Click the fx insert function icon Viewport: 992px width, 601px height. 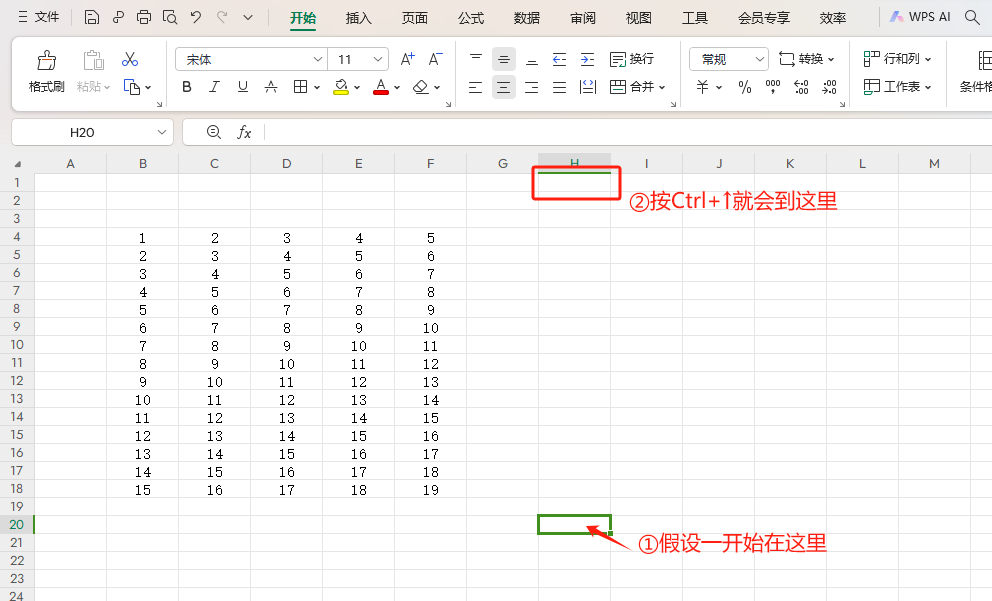[x=244, y=132]
